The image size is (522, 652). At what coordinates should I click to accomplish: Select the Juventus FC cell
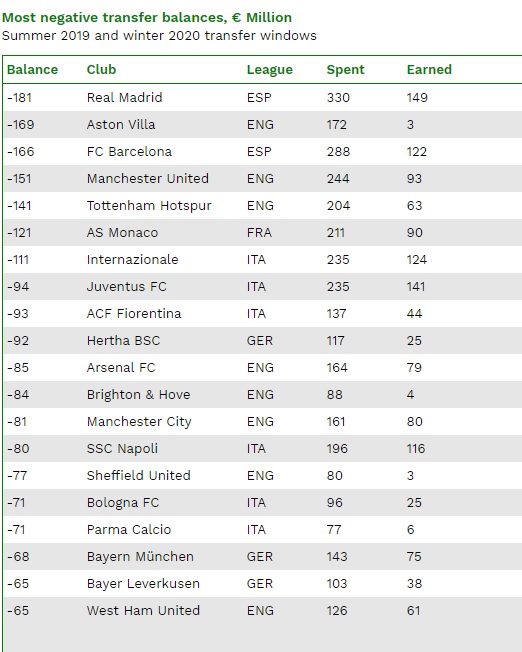[x=126, y=286]
